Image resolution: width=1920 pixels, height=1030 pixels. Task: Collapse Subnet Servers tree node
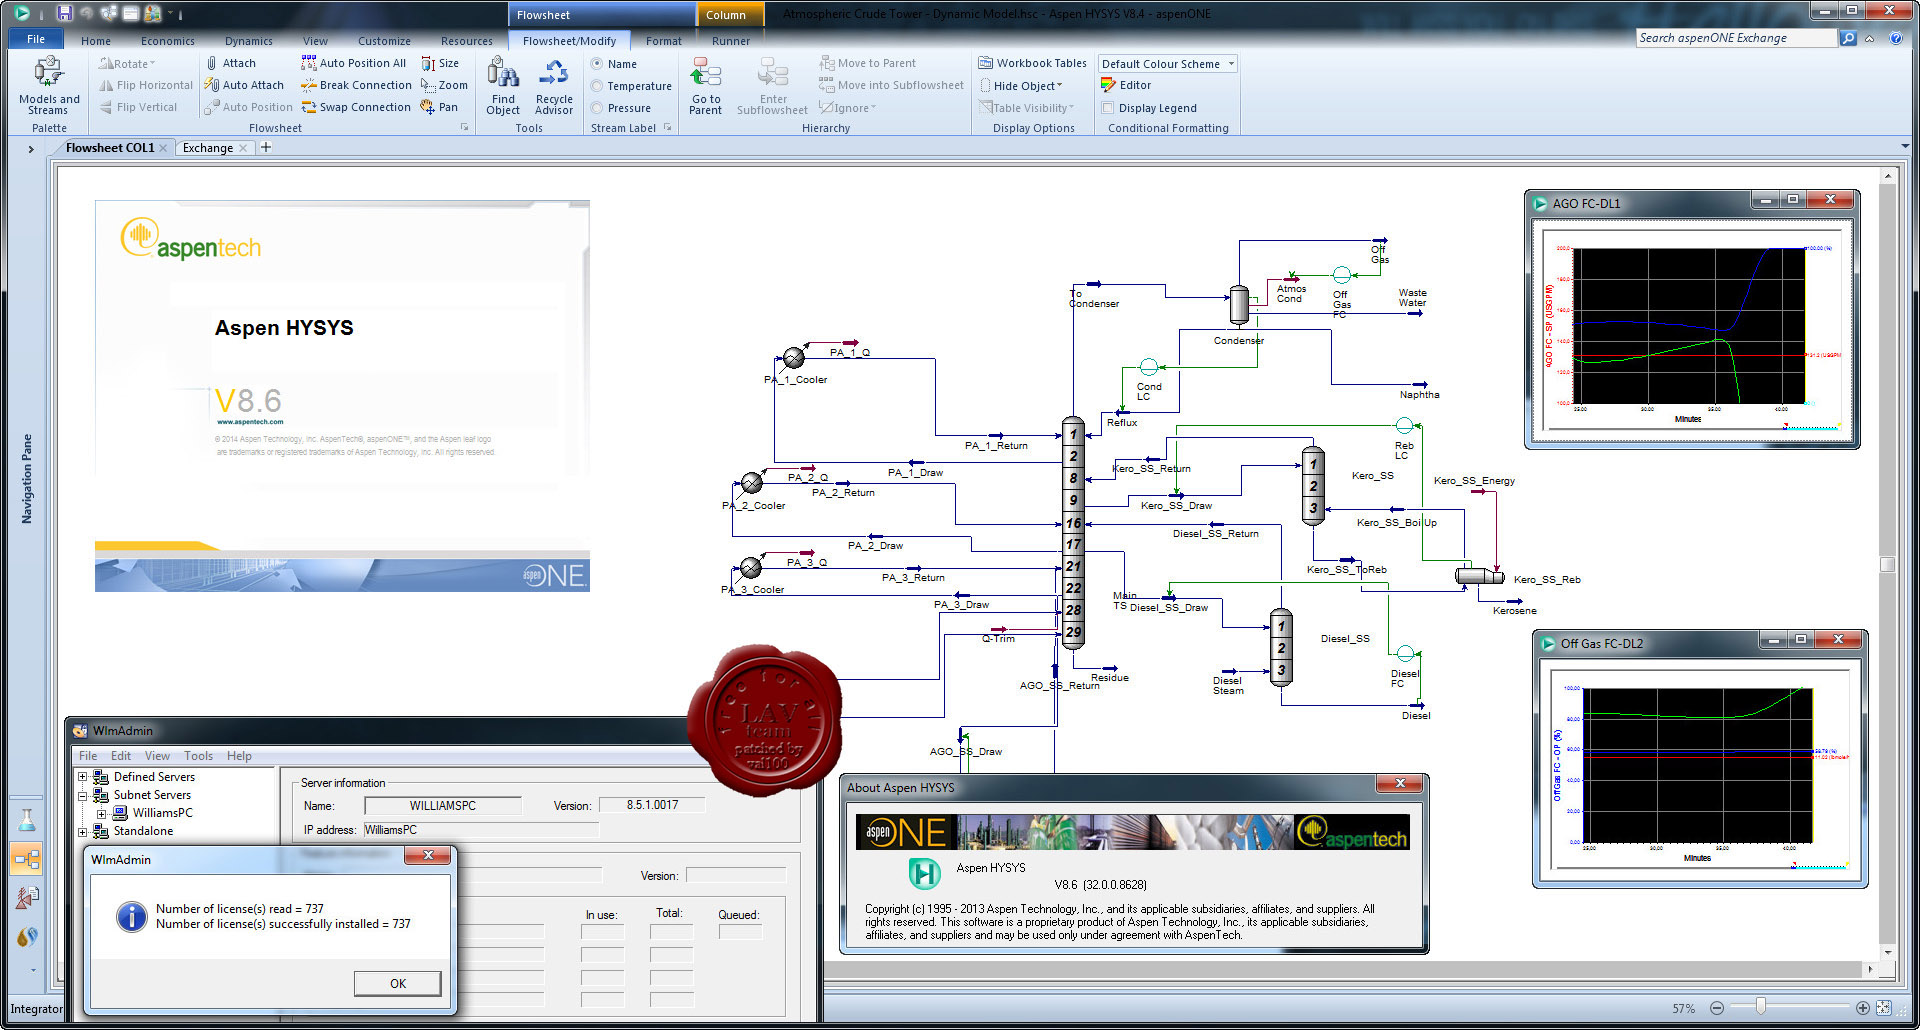click(83, 796)
